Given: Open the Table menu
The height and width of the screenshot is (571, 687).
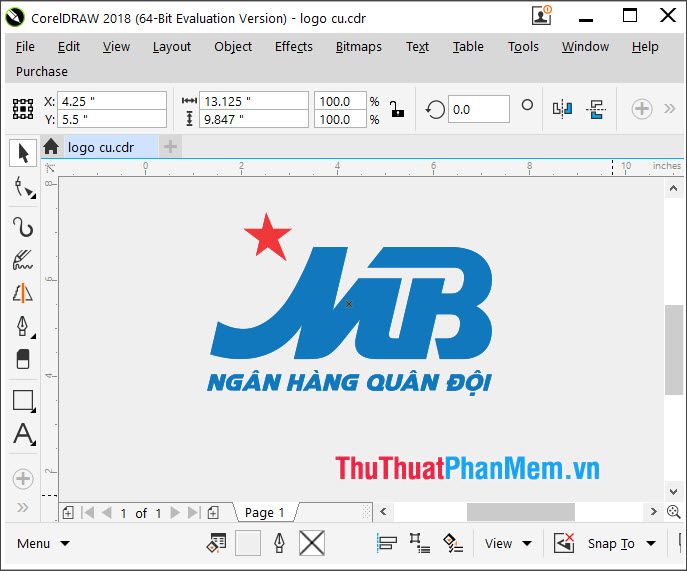Looking at the screenshot, I should (468, 46).
